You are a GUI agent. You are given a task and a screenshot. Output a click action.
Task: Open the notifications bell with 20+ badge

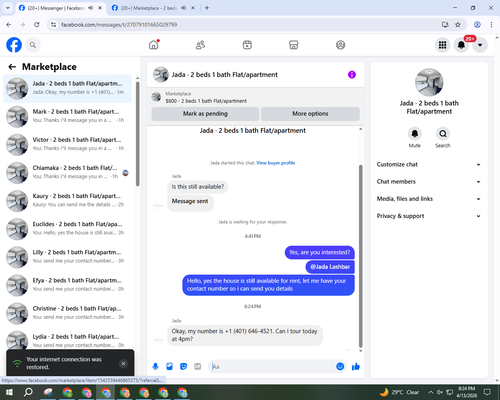461,45
